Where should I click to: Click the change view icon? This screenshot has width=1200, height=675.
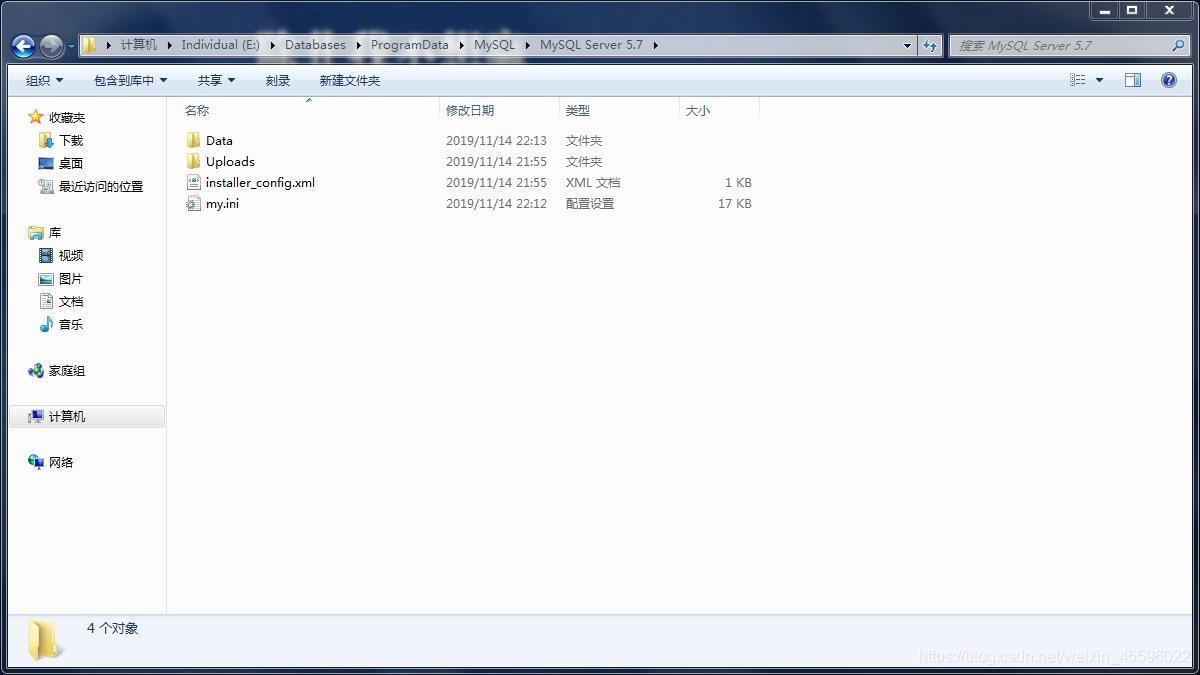pos(1078,80)
